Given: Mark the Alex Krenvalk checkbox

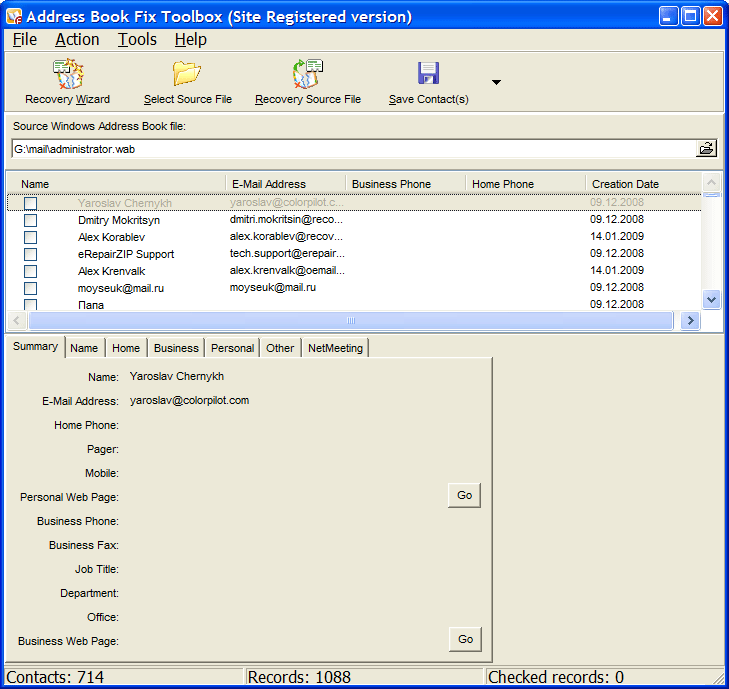Looking at the screenshot, I should coord(31,271).
